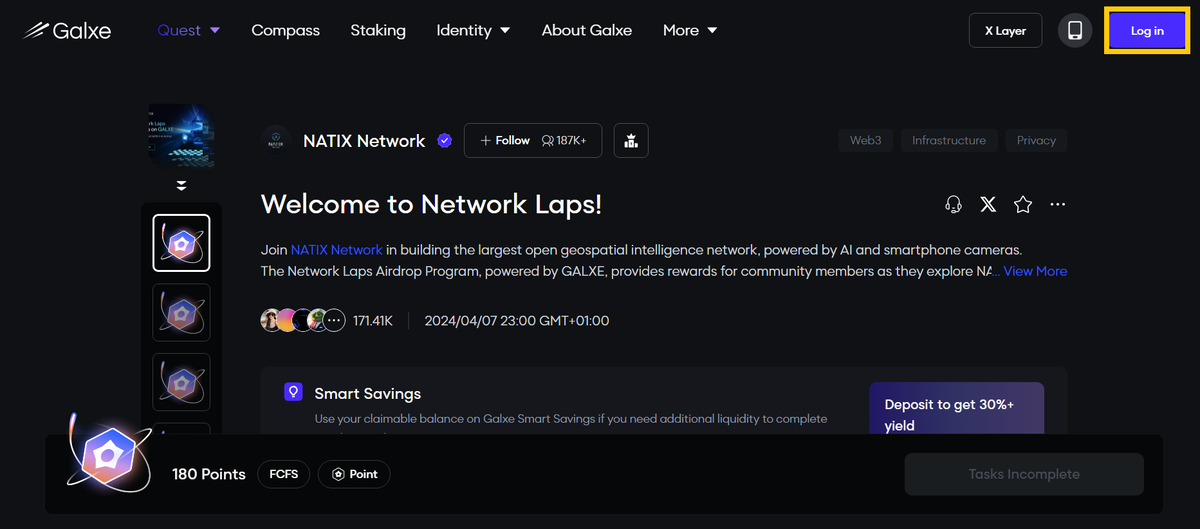Image resolution: width=1200 pixels, height=529 pixels.
Task: Click the participant avatars group
Action: (303, 321)
